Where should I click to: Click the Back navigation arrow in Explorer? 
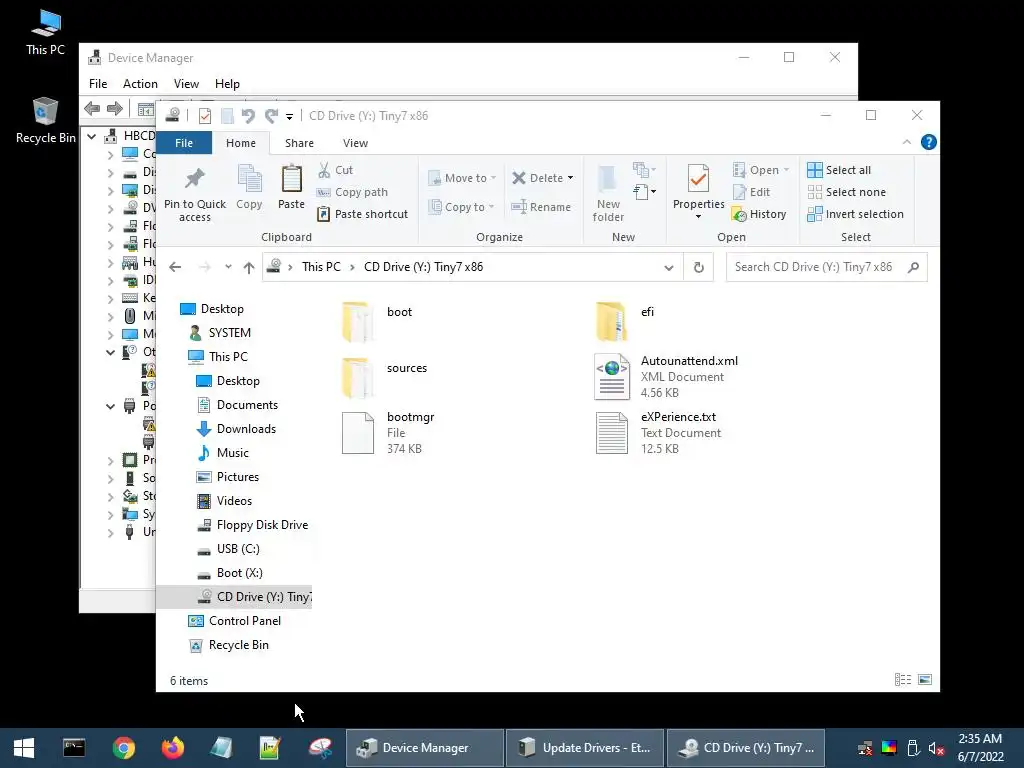point(175,267)
